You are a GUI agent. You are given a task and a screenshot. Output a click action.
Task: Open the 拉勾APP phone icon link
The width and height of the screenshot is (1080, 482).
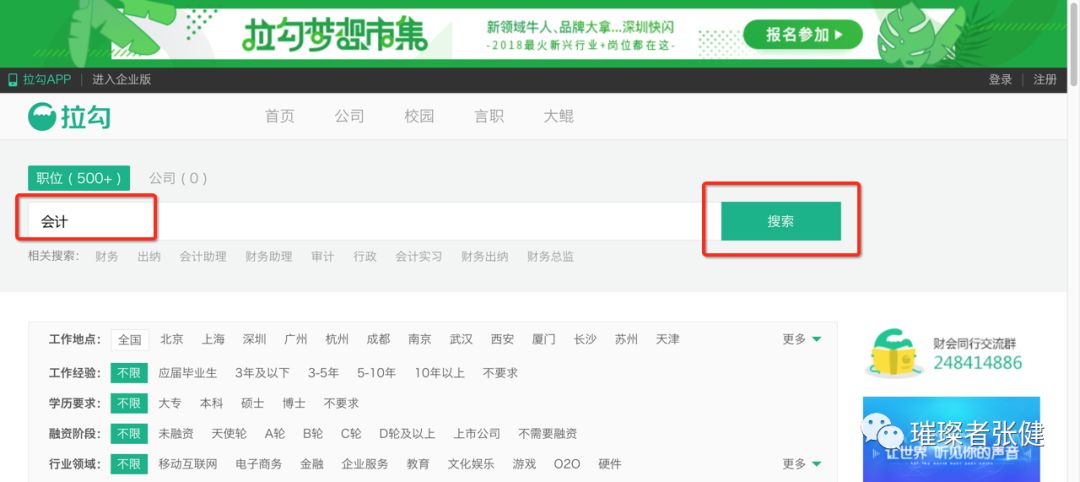tap(12, 79)
